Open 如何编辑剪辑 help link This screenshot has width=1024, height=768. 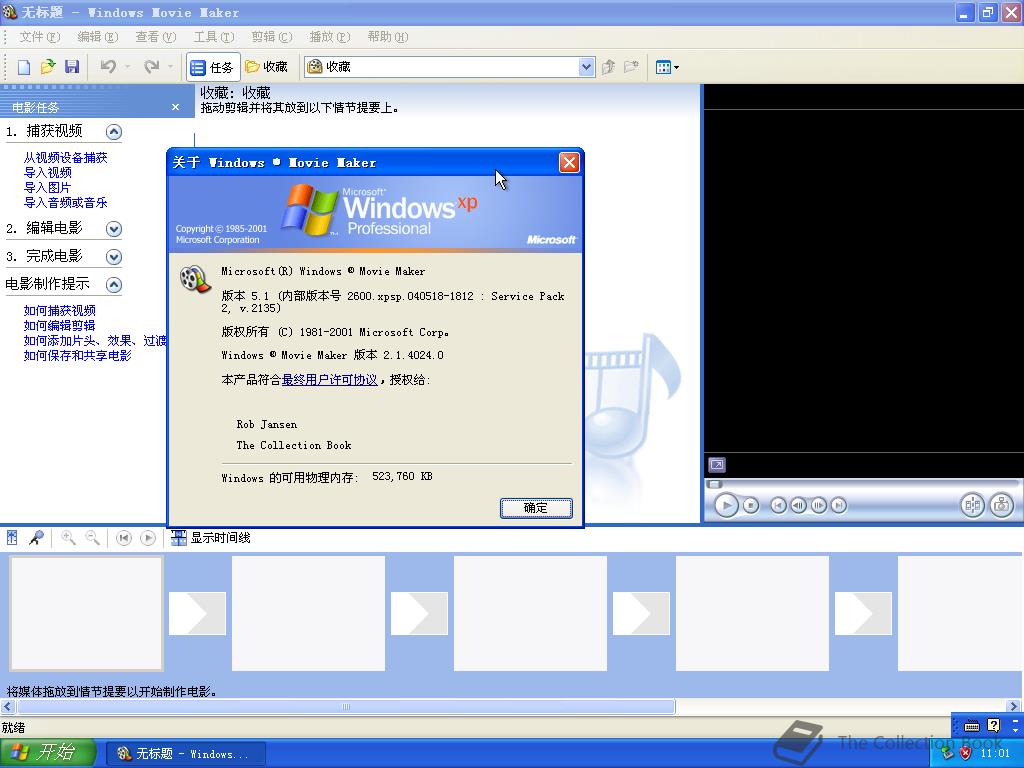(x=59, y=325)
